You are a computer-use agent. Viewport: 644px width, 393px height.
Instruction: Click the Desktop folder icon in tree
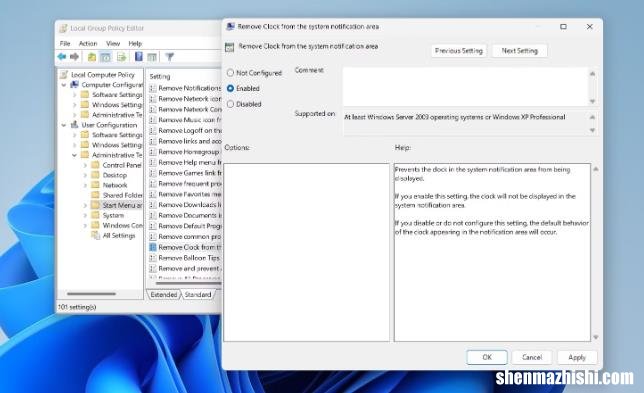(95, 175)
